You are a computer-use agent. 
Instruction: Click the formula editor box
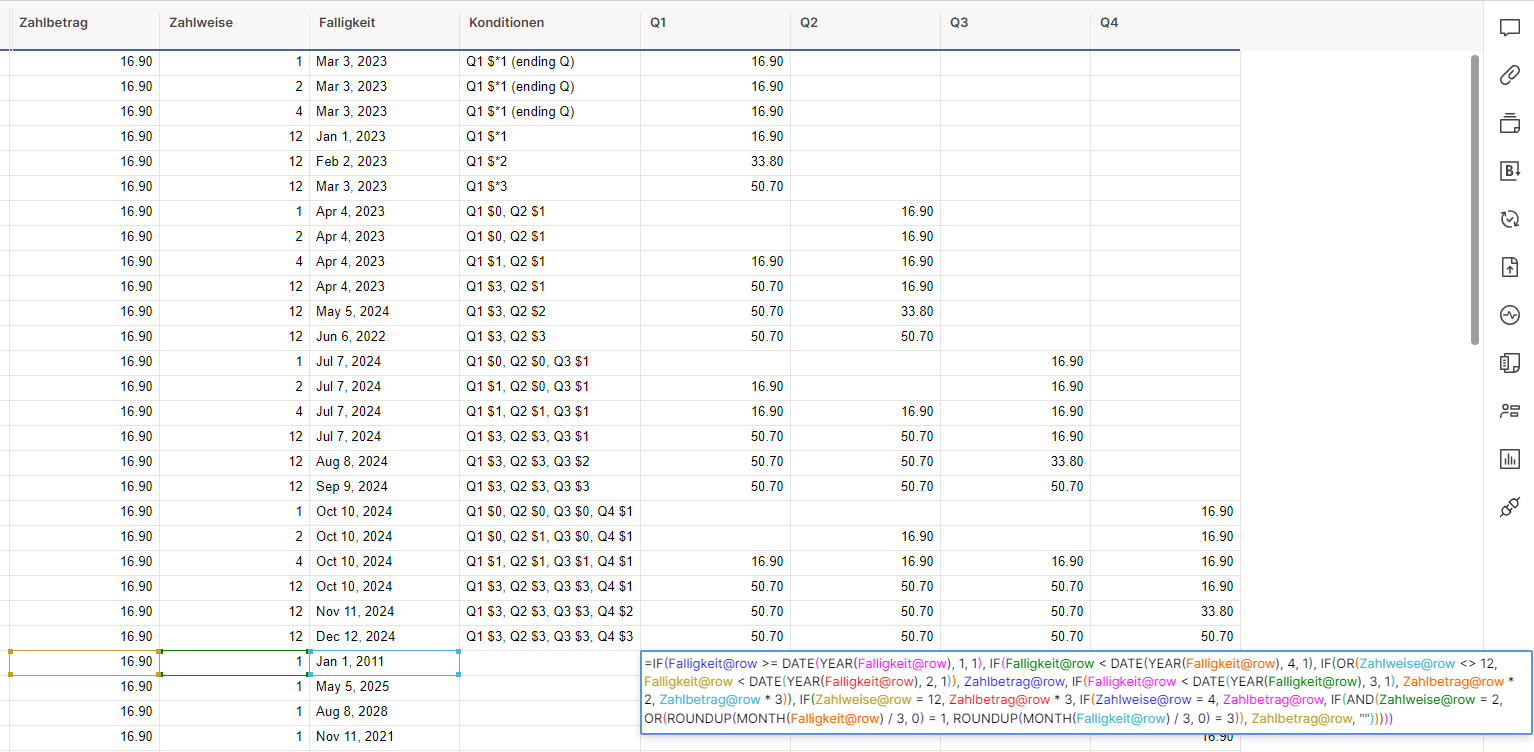point(1086,691)
